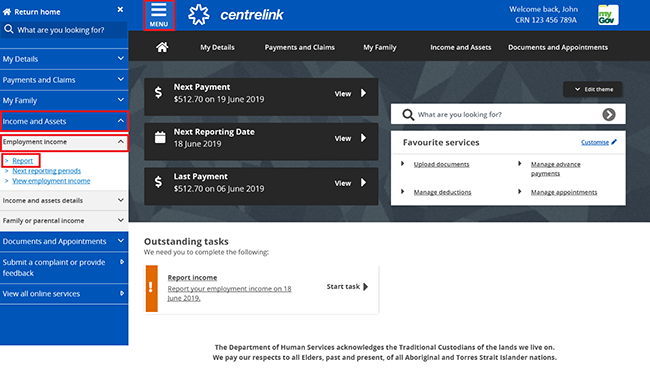Submit search with the round arrow button
The height and width of the screenshot is (376, 650).
pos(609,114)
